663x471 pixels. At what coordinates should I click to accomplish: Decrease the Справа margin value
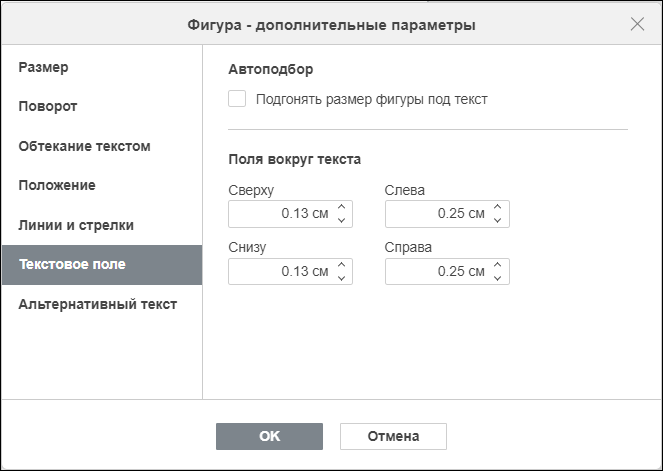498,278
